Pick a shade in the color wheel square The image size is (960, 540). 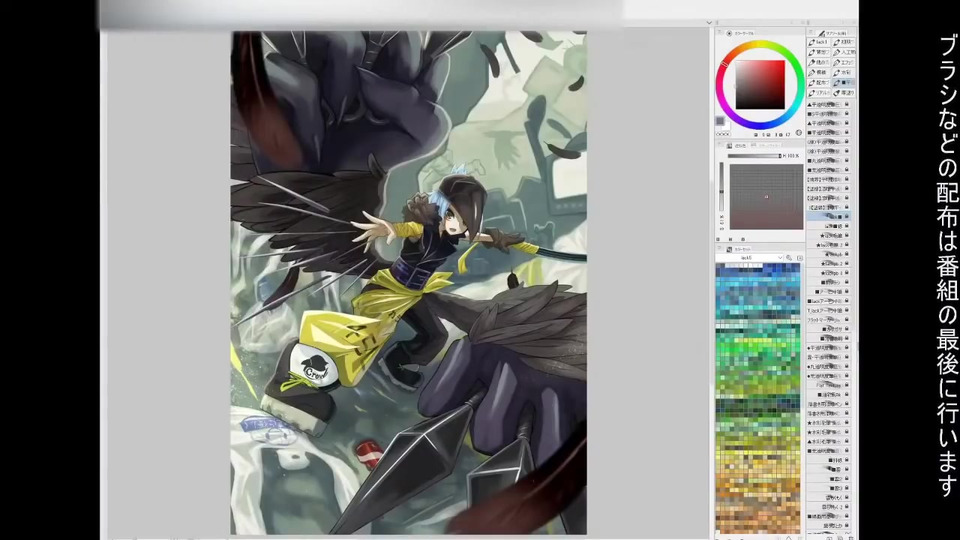[760, 84]
